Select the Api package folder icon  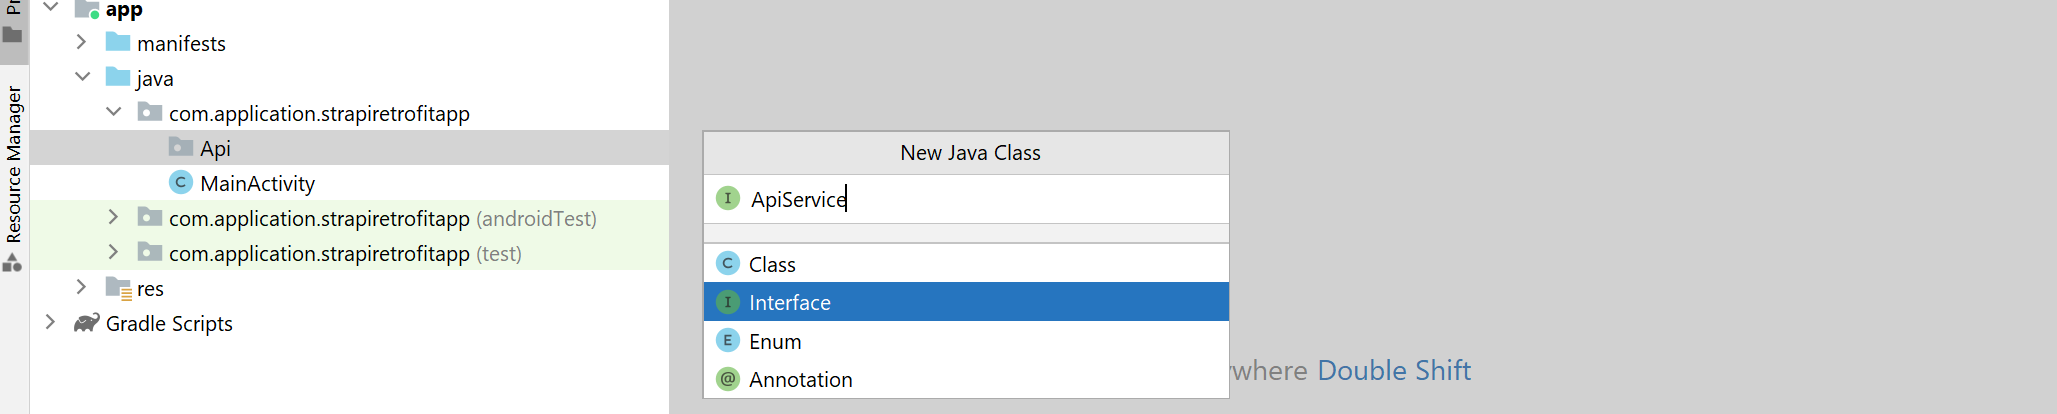(181, 148)
